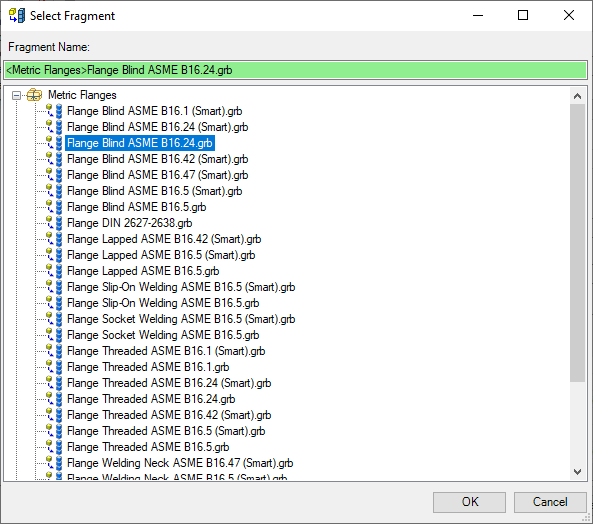Select the Metric Flanges root label
The height and width of the screenshot is (524, 593).
[82, 95]
